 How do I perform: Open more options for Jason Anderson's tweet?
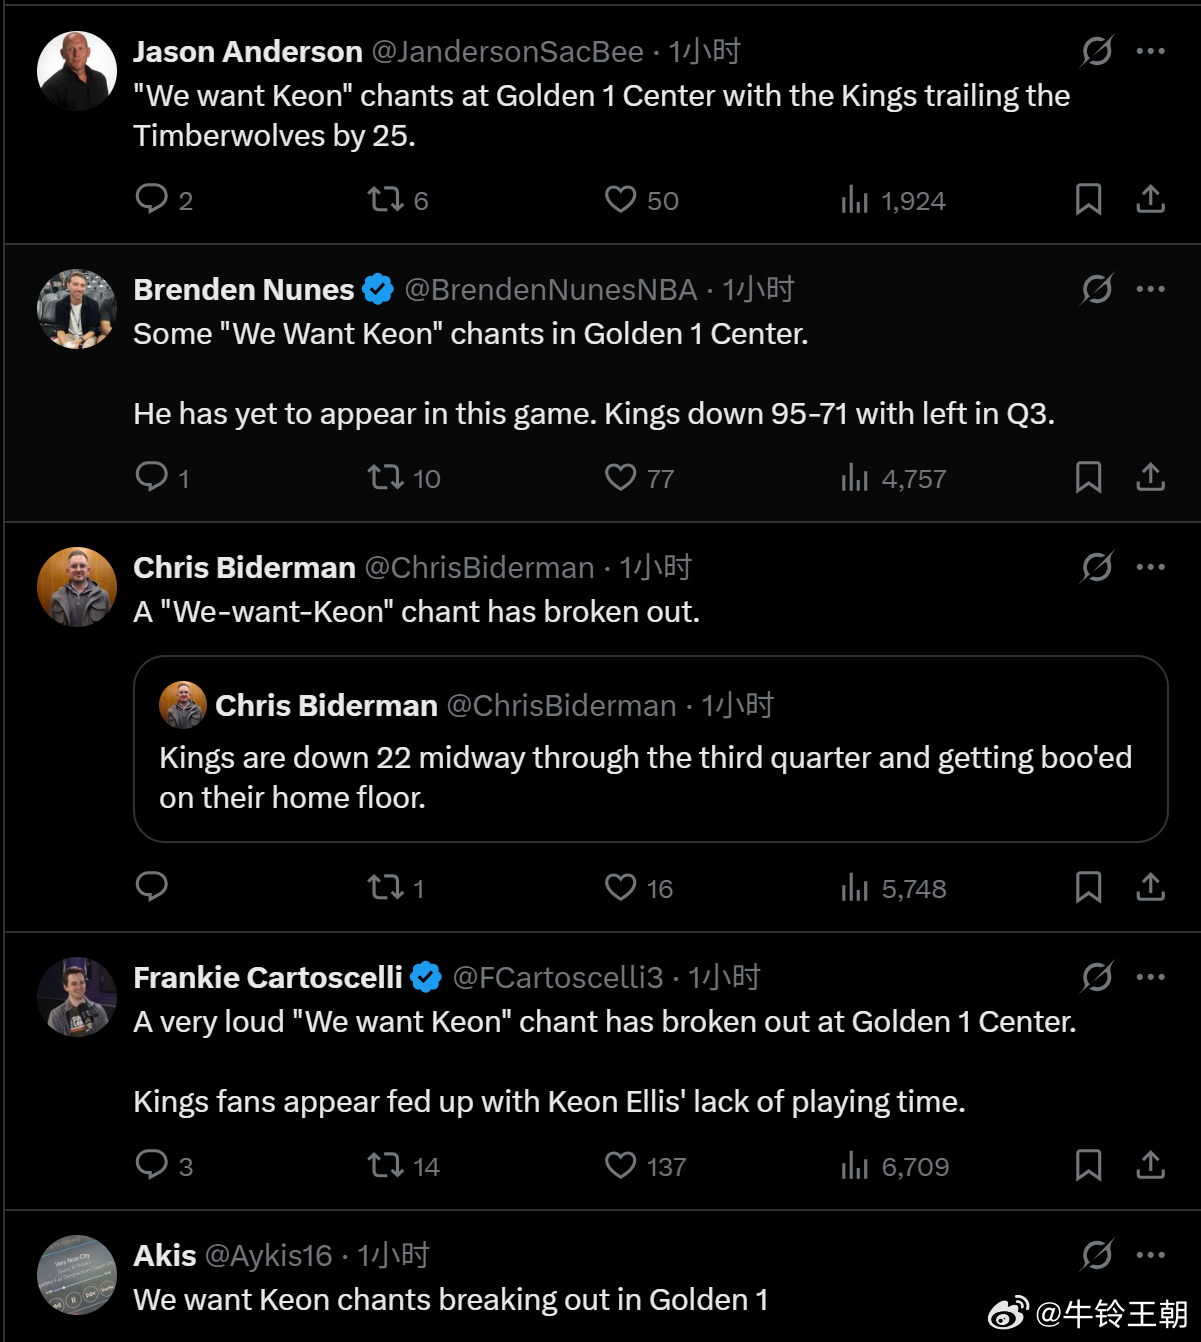click(1150, 51)
